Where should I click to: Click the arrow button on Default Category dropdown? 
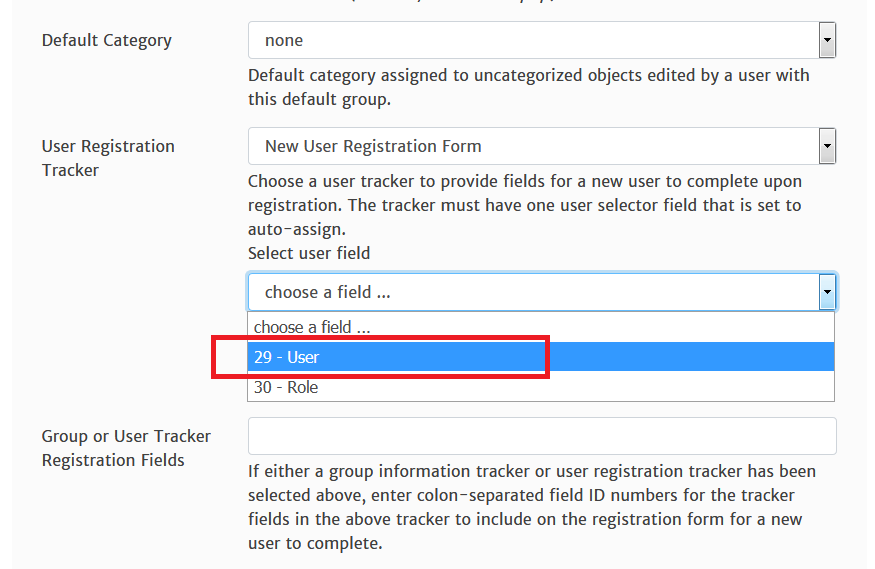coord(827,40)
